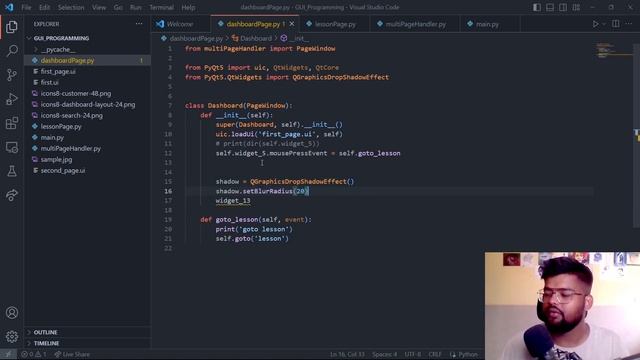640x360 pixels.
Task: Open the Selection menu
Action: click(71, 7)
